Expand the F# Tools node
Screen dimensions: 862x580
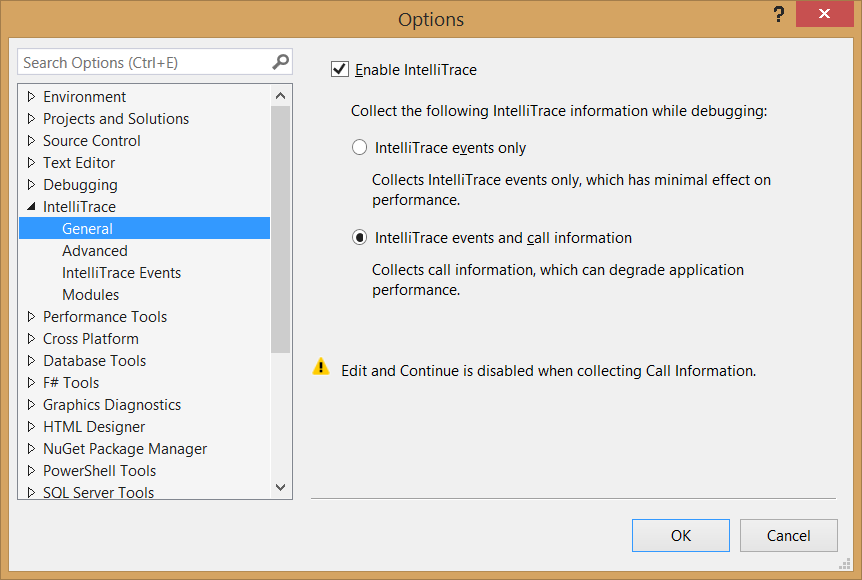pos(31,383)
